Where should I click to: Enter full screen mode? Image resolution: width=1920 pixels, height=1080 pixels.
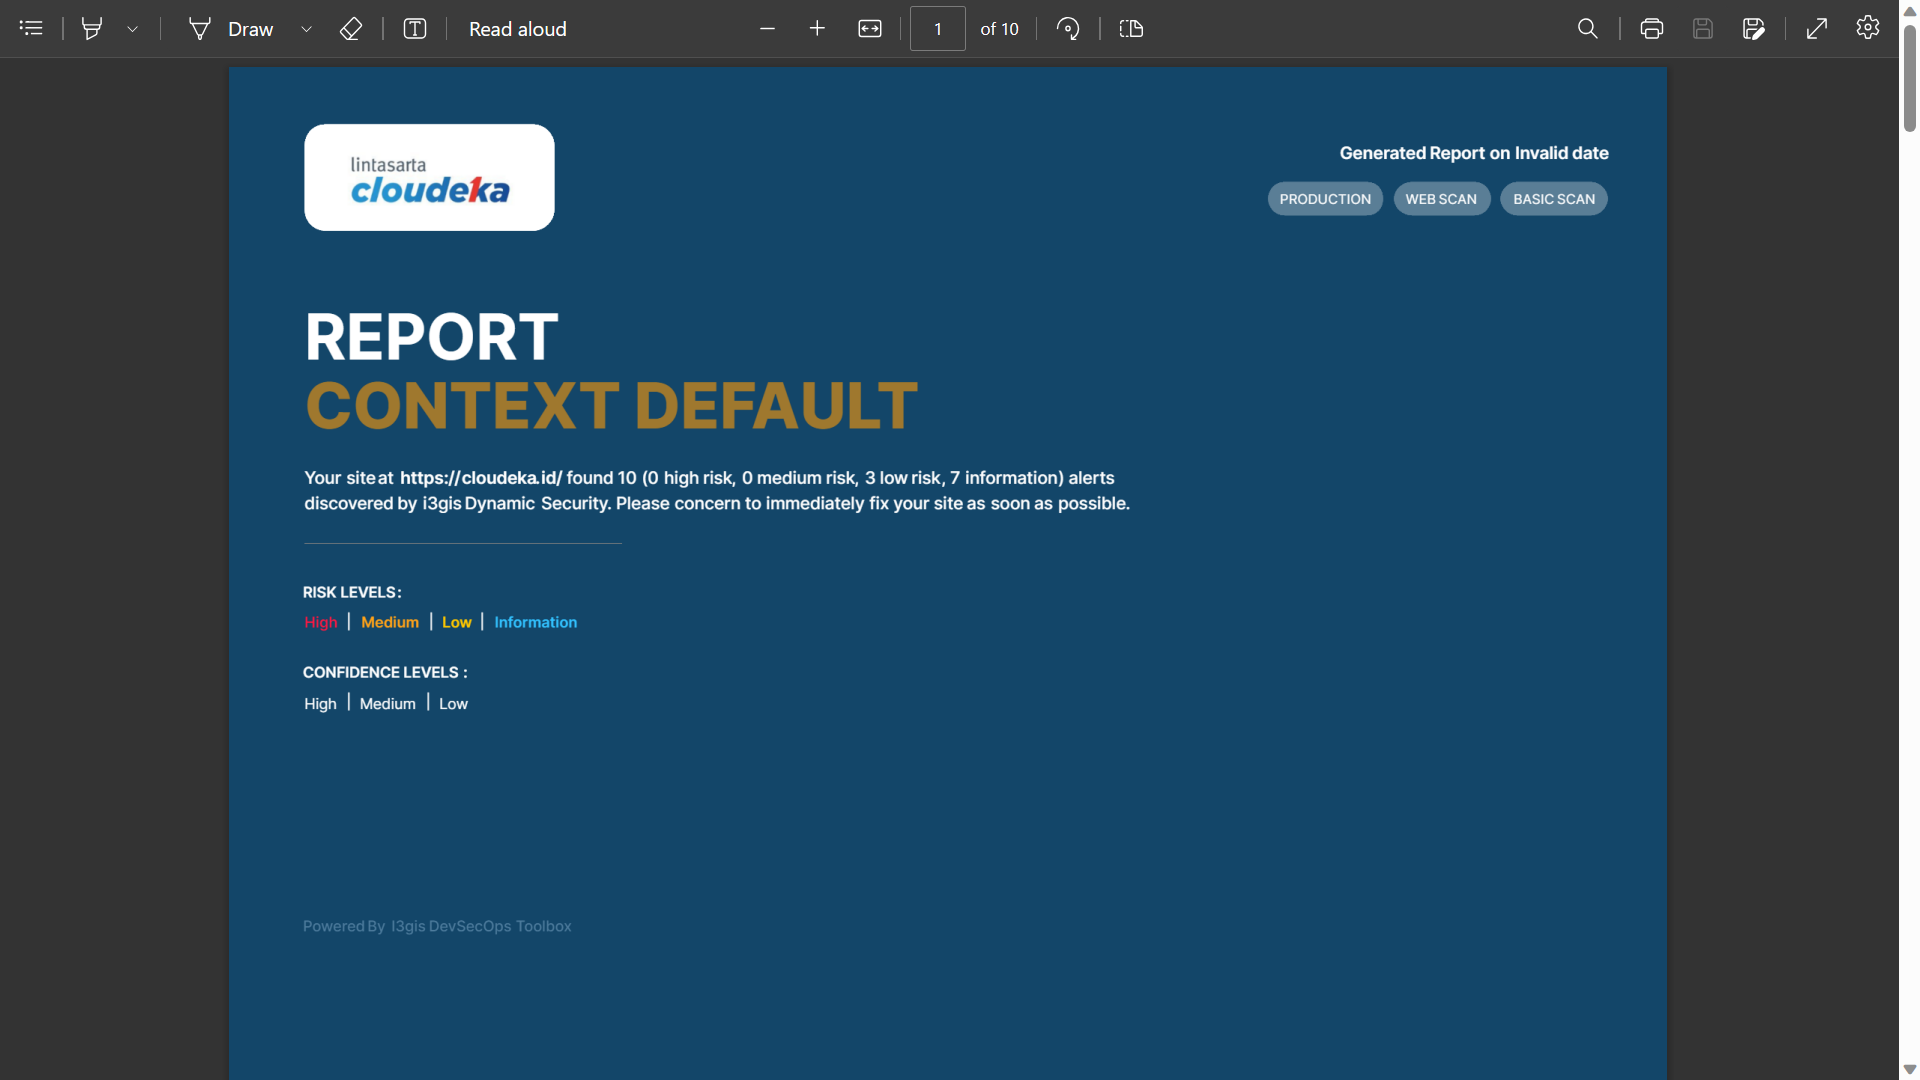1817,29
